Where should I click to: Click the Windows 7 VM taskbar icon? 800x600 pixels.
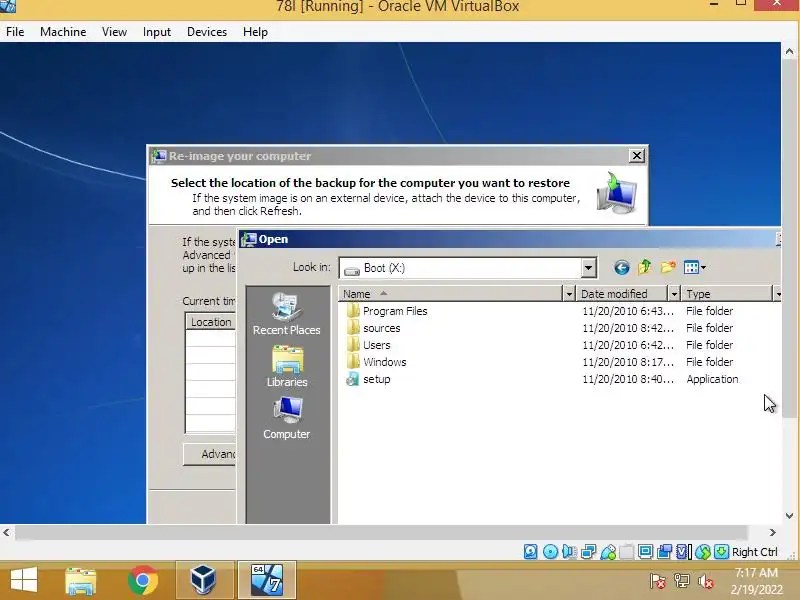pyautogui.click(x=267, y=581)
